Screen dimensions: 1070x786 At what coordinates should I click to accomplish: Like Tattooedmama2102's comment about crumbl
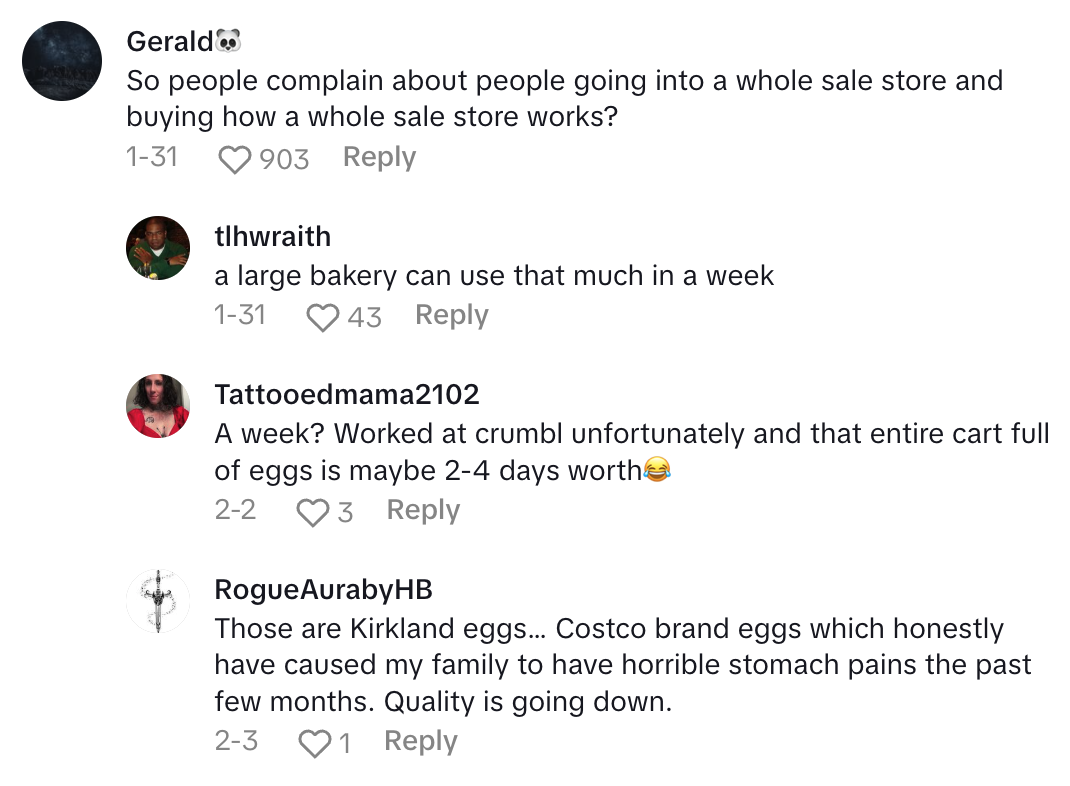pyautogui.click(x=313, y=512)
